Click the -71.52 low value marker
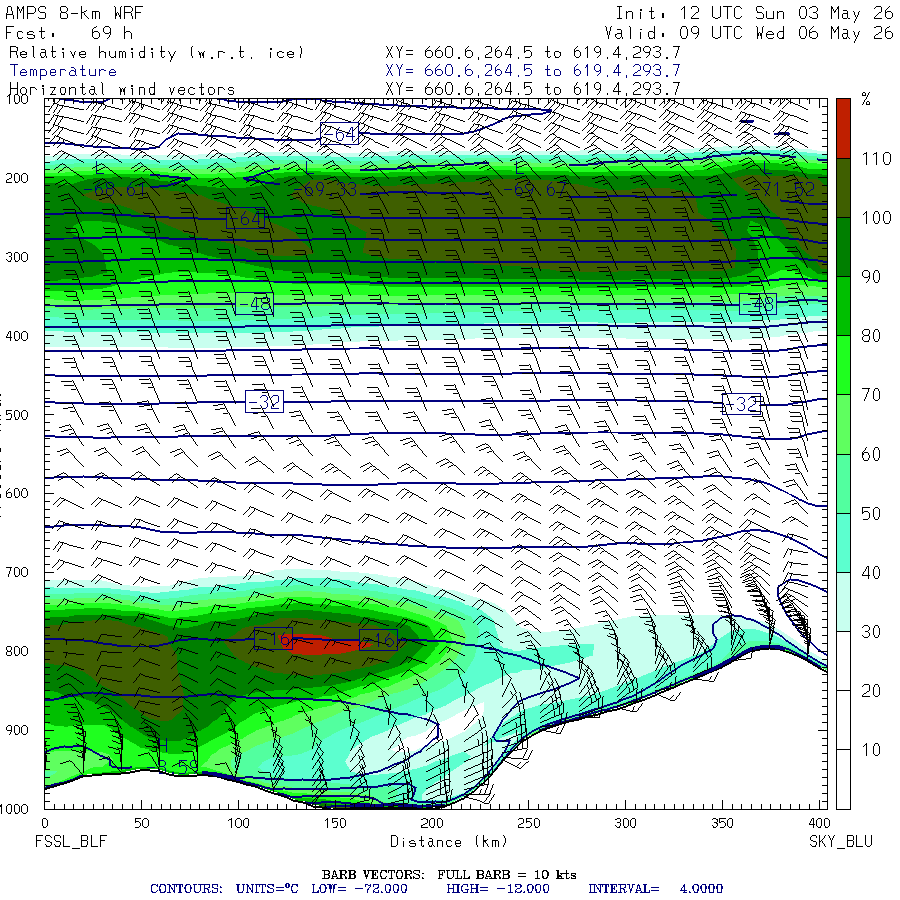900x900 pixels. click(x=783, y=189)
